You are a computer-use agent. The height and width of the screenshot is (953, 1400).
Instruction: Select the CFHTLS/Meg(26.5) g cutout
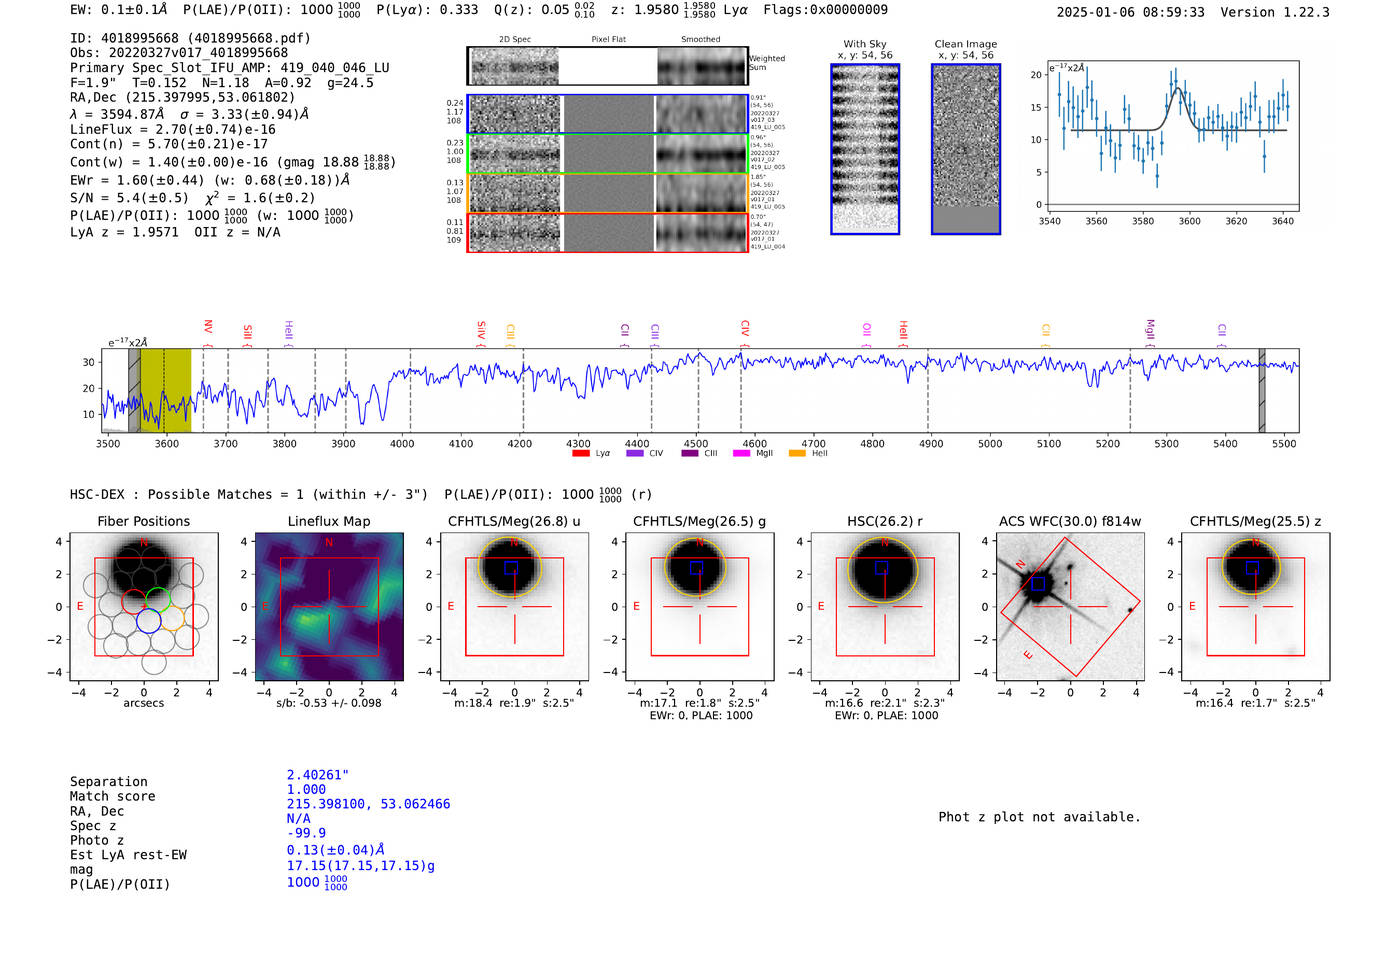pyautogui.click(x=700, y=607)
